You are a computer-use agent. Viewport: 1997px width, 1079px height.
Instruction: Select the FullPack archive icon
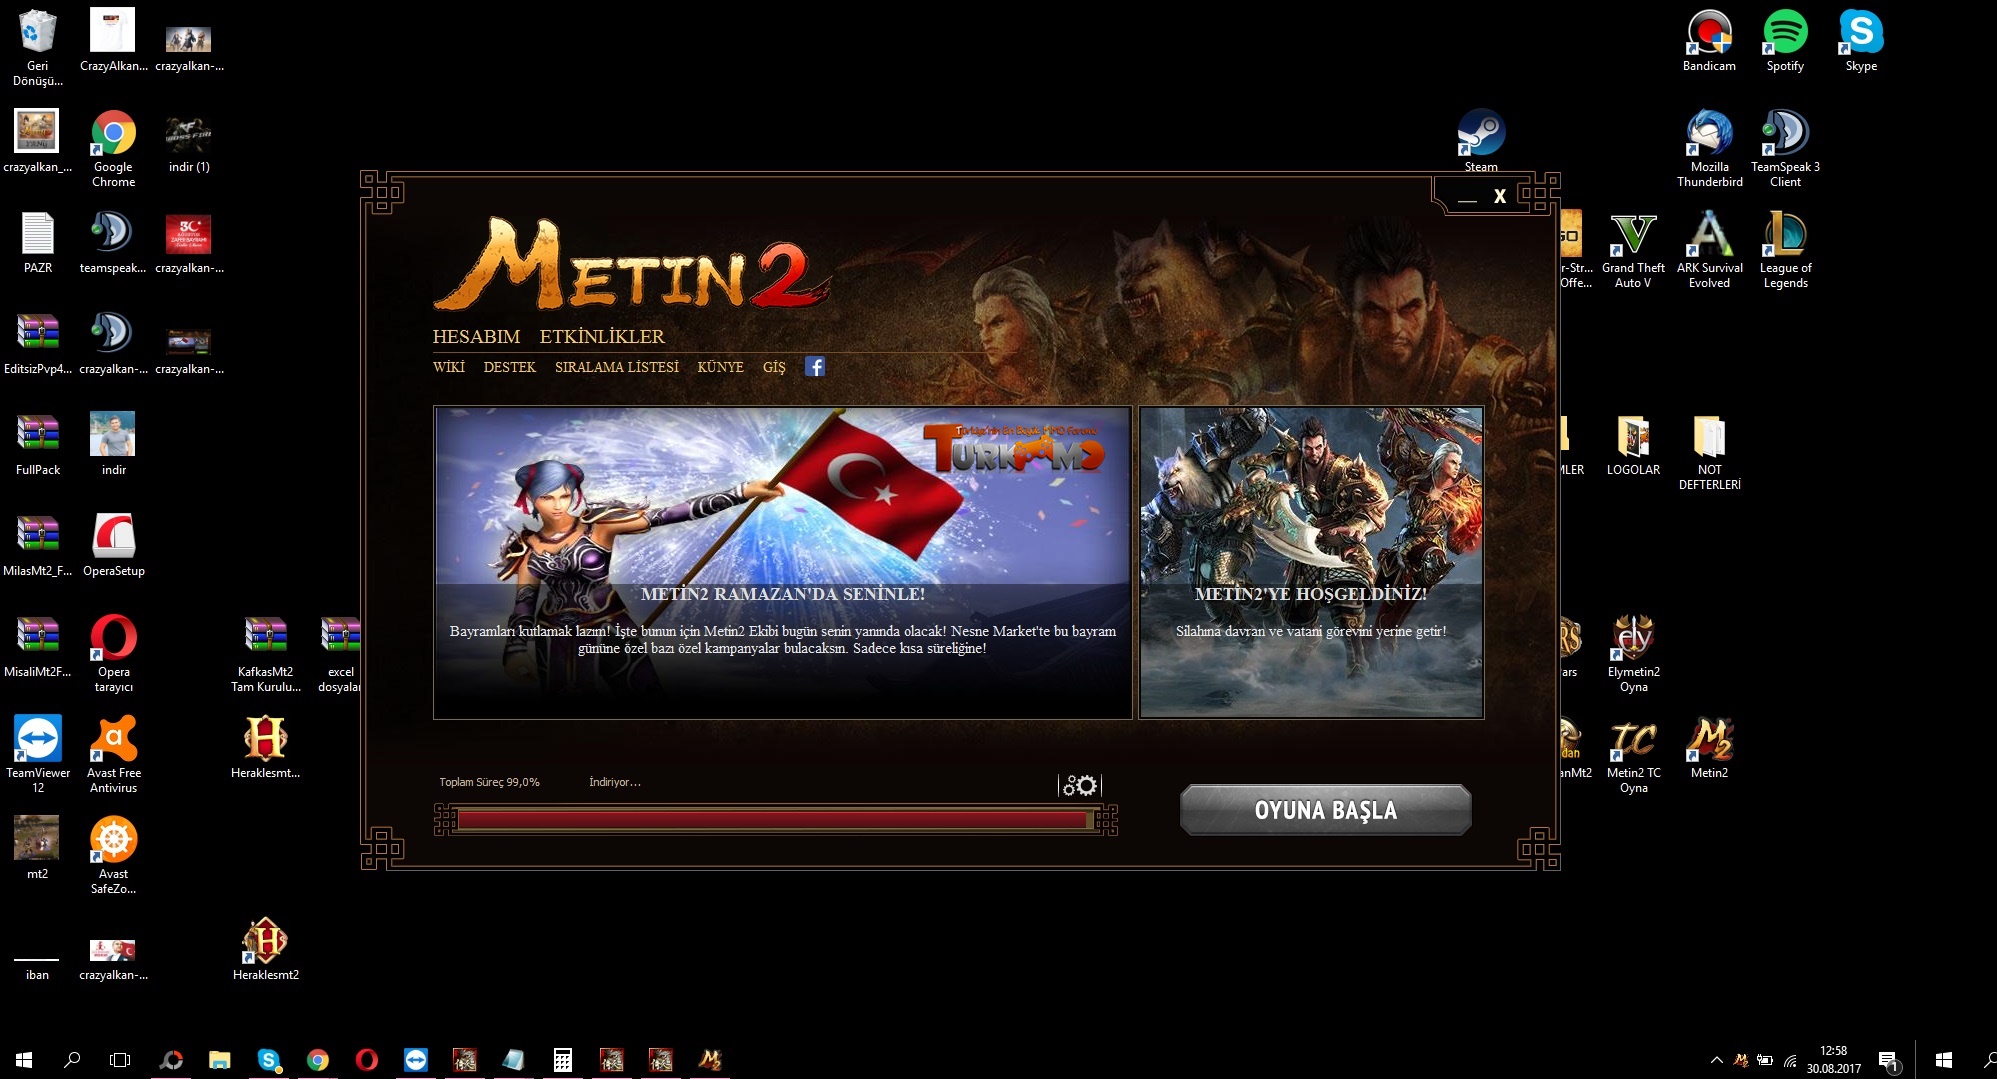click(x=38, y=445)
